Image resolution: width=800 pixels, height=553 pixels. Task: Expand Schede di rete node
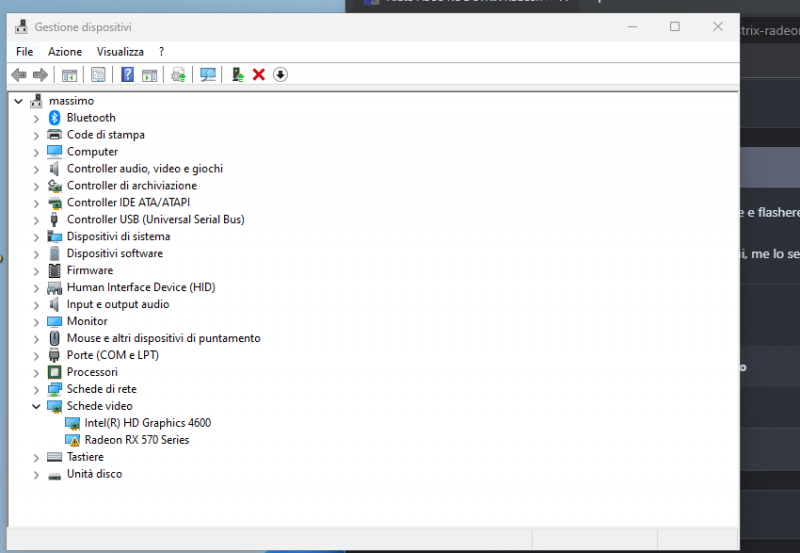point(36,390)
